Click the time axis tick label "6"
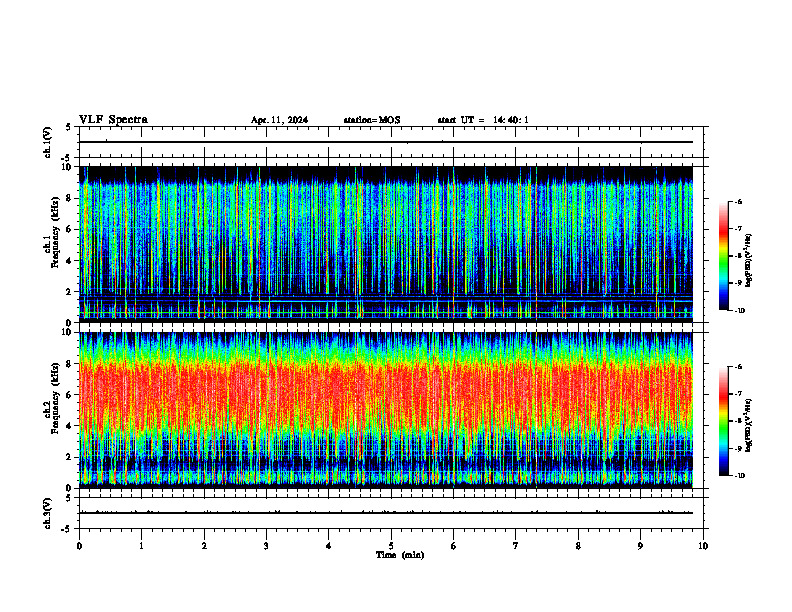This screenshot has height=612, width=792. pyautogui.click(x=454, y=546)
